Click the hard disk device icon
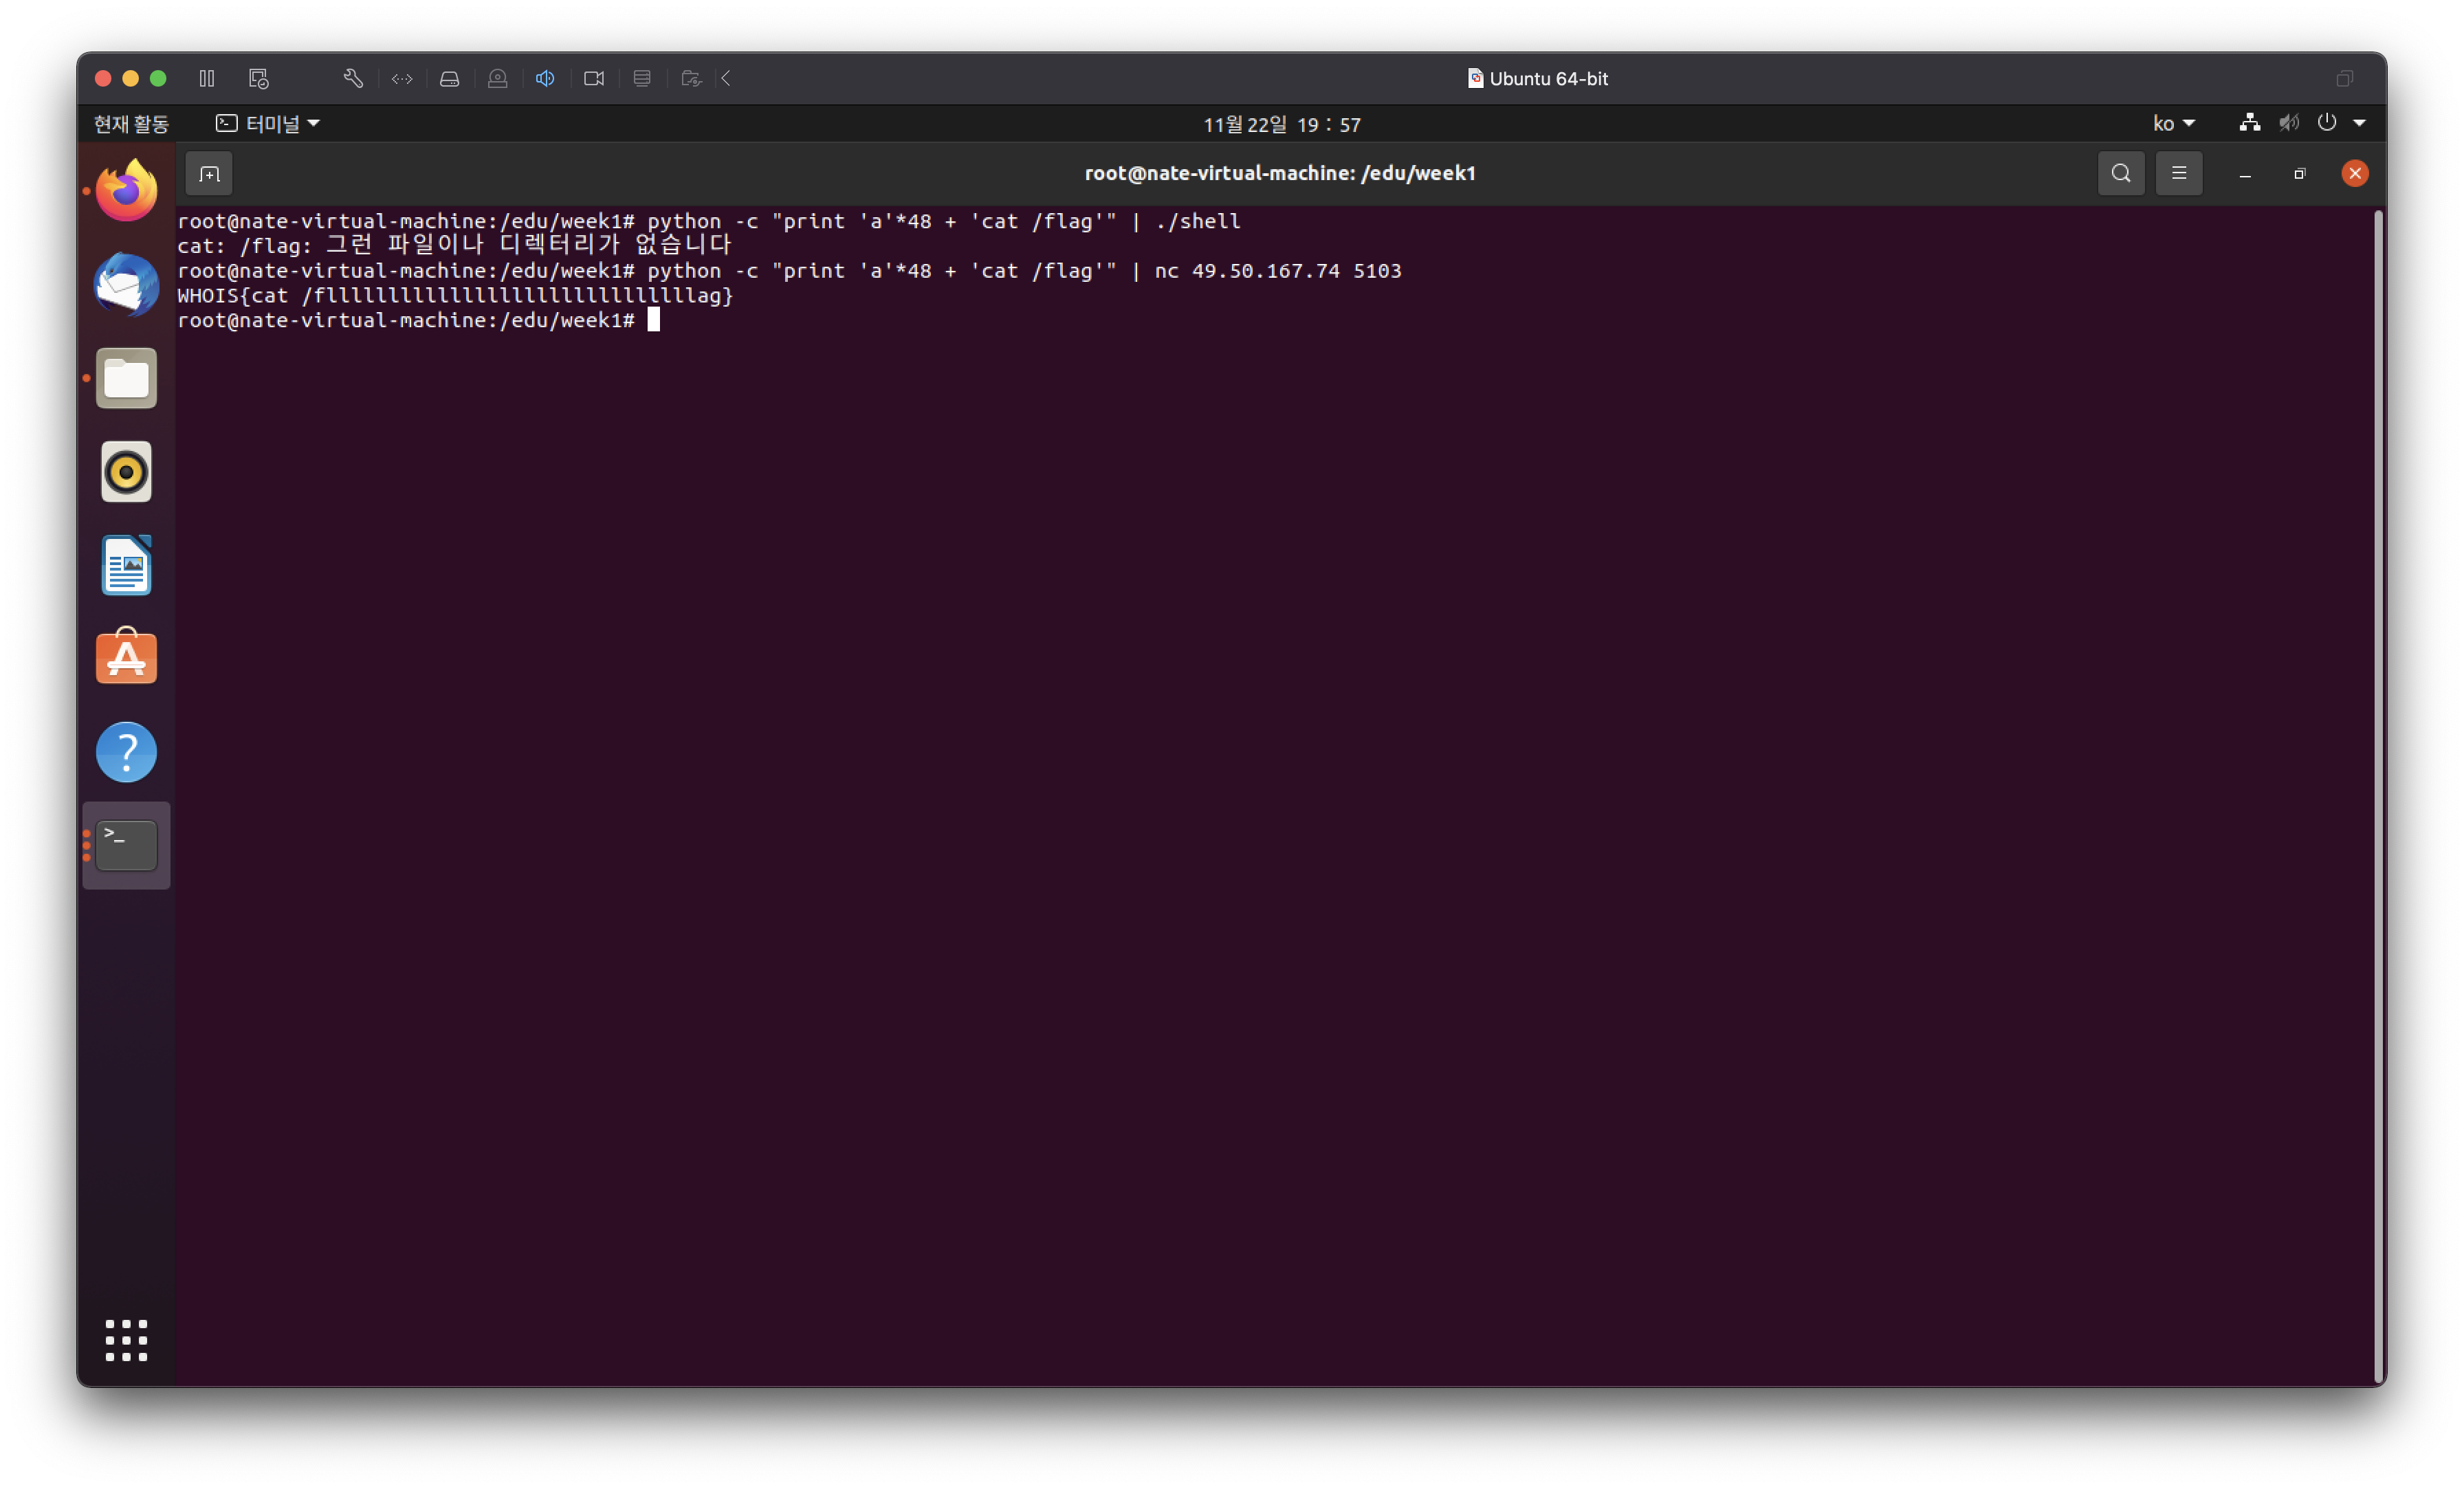Screen dimensions: 2464x1489 [x=449, y=78]
